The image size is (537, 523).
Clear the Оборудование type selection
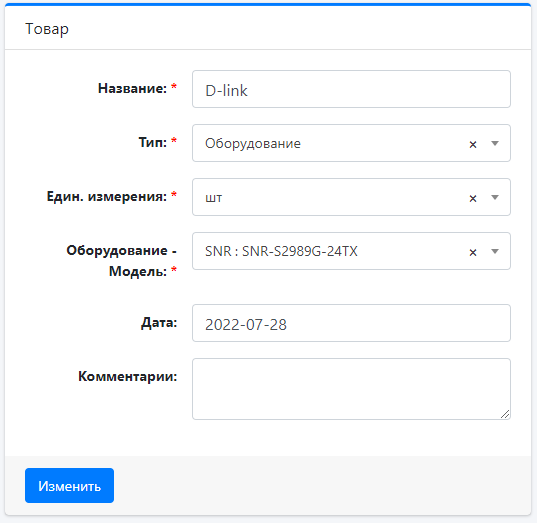click(473, 145)
